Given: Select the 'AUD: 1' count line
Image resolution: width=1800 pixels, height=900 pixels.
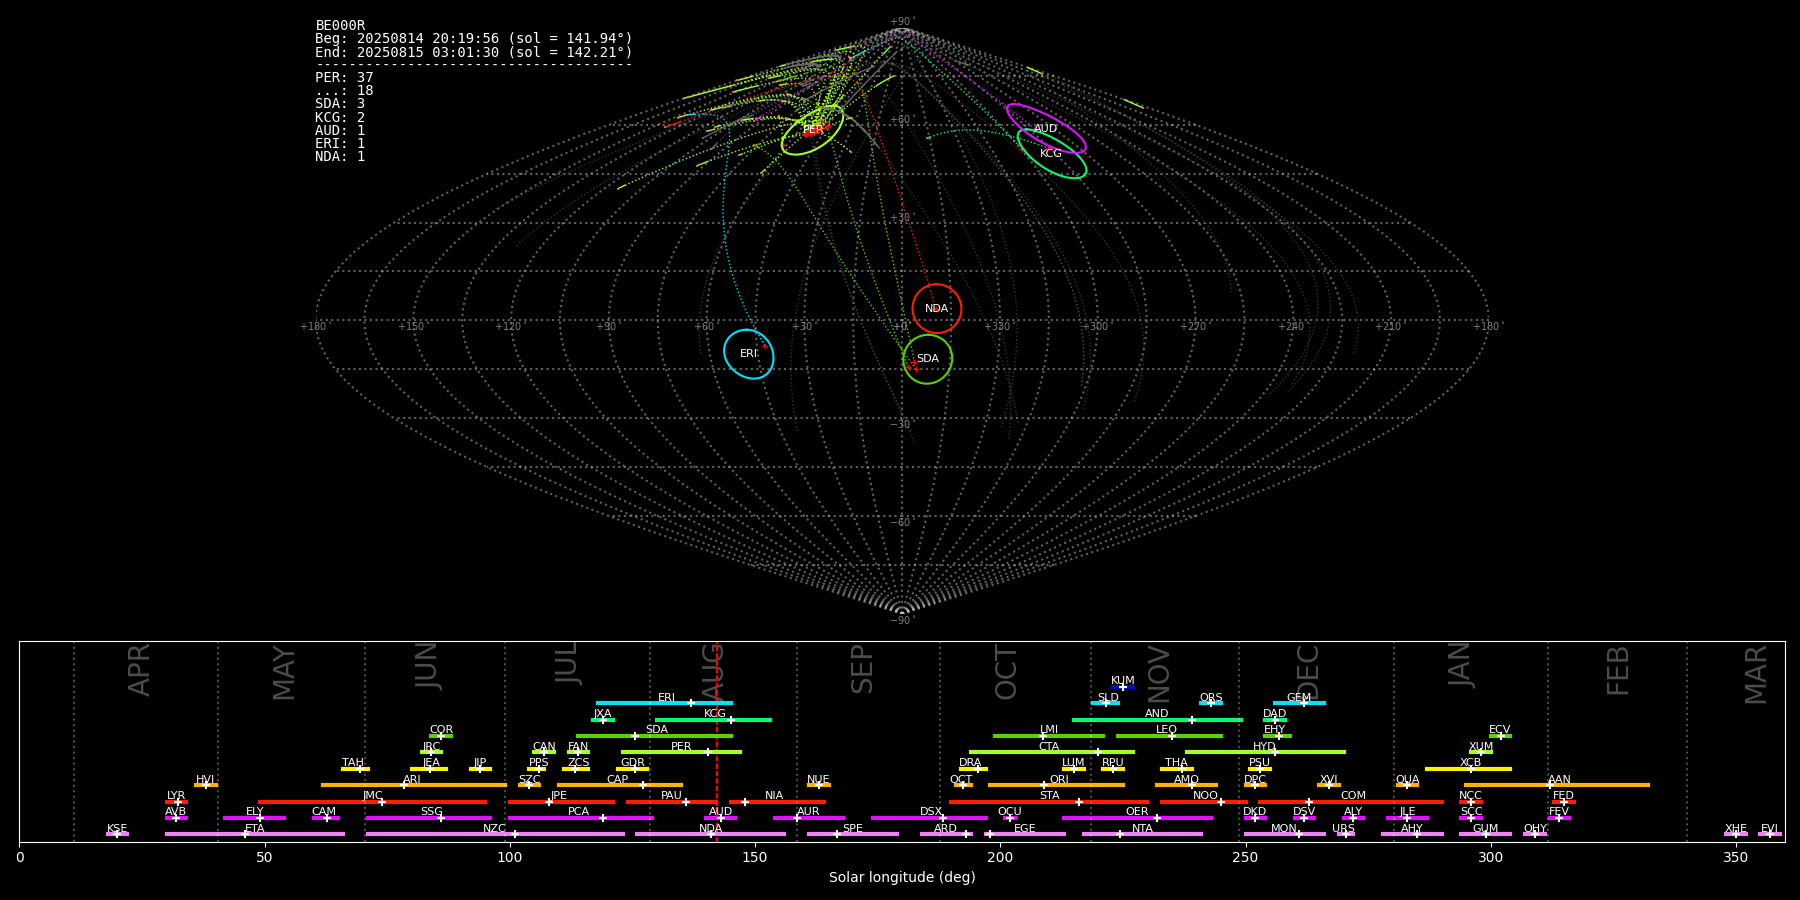Looking at the screenshot, I should pos(340,130).
